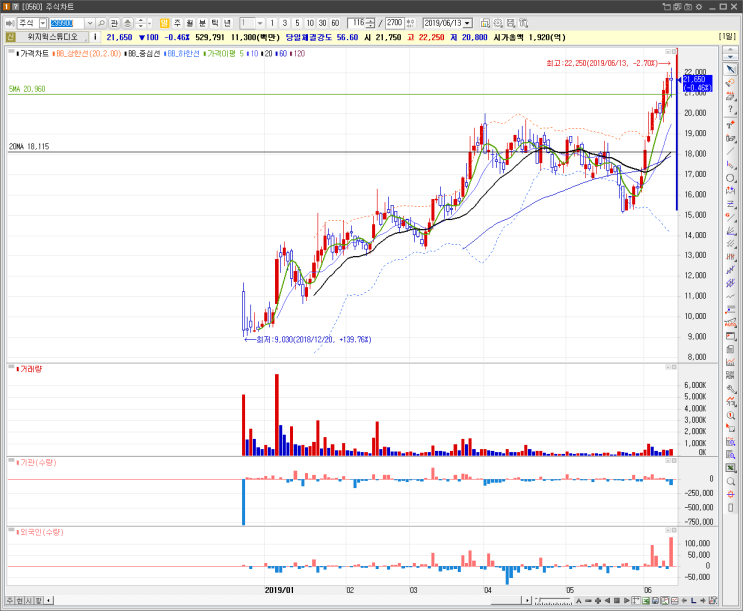743x611 pixels.
Task: Click the 기관(수량) indicator label
Action: (38, 462)
